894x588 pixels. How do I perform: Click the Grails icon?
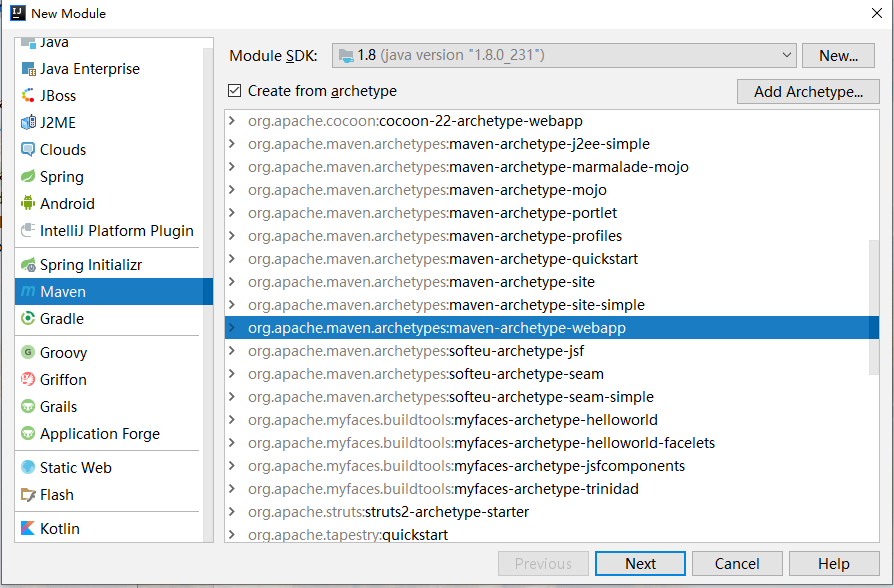coord(28,407)
